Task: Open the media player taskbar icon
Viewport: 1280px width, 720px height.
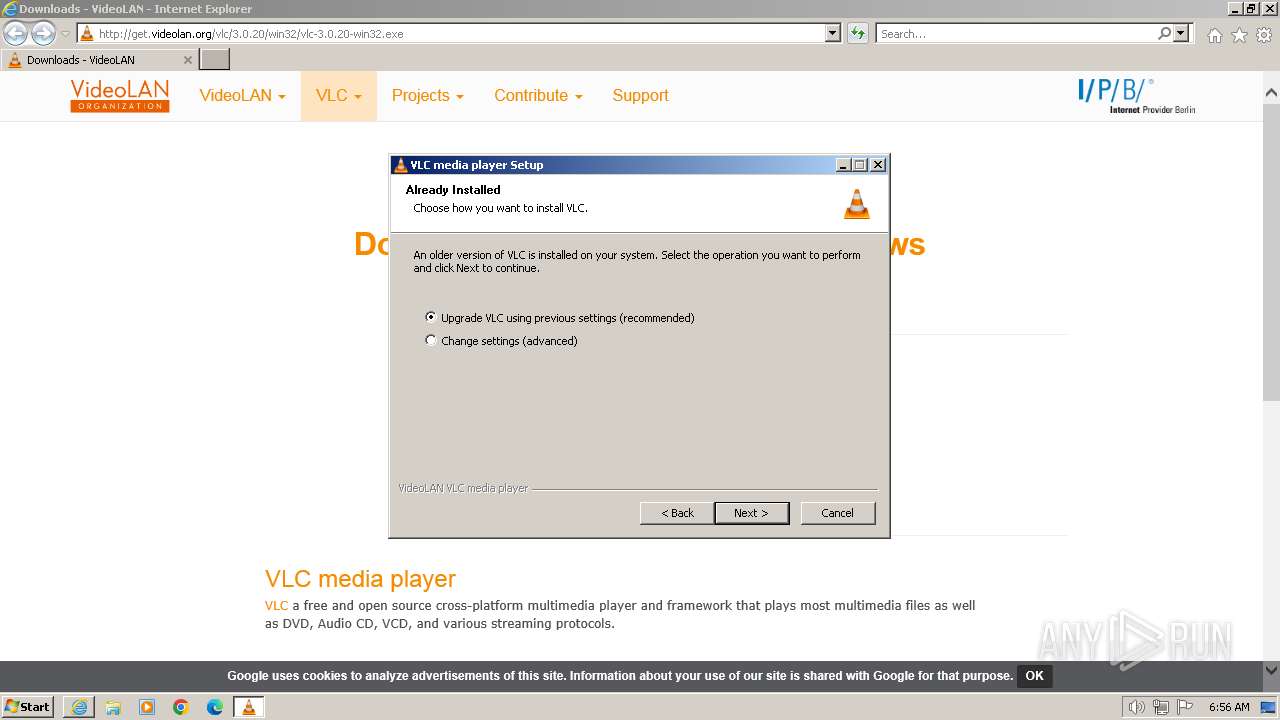Action: (147, 707)
